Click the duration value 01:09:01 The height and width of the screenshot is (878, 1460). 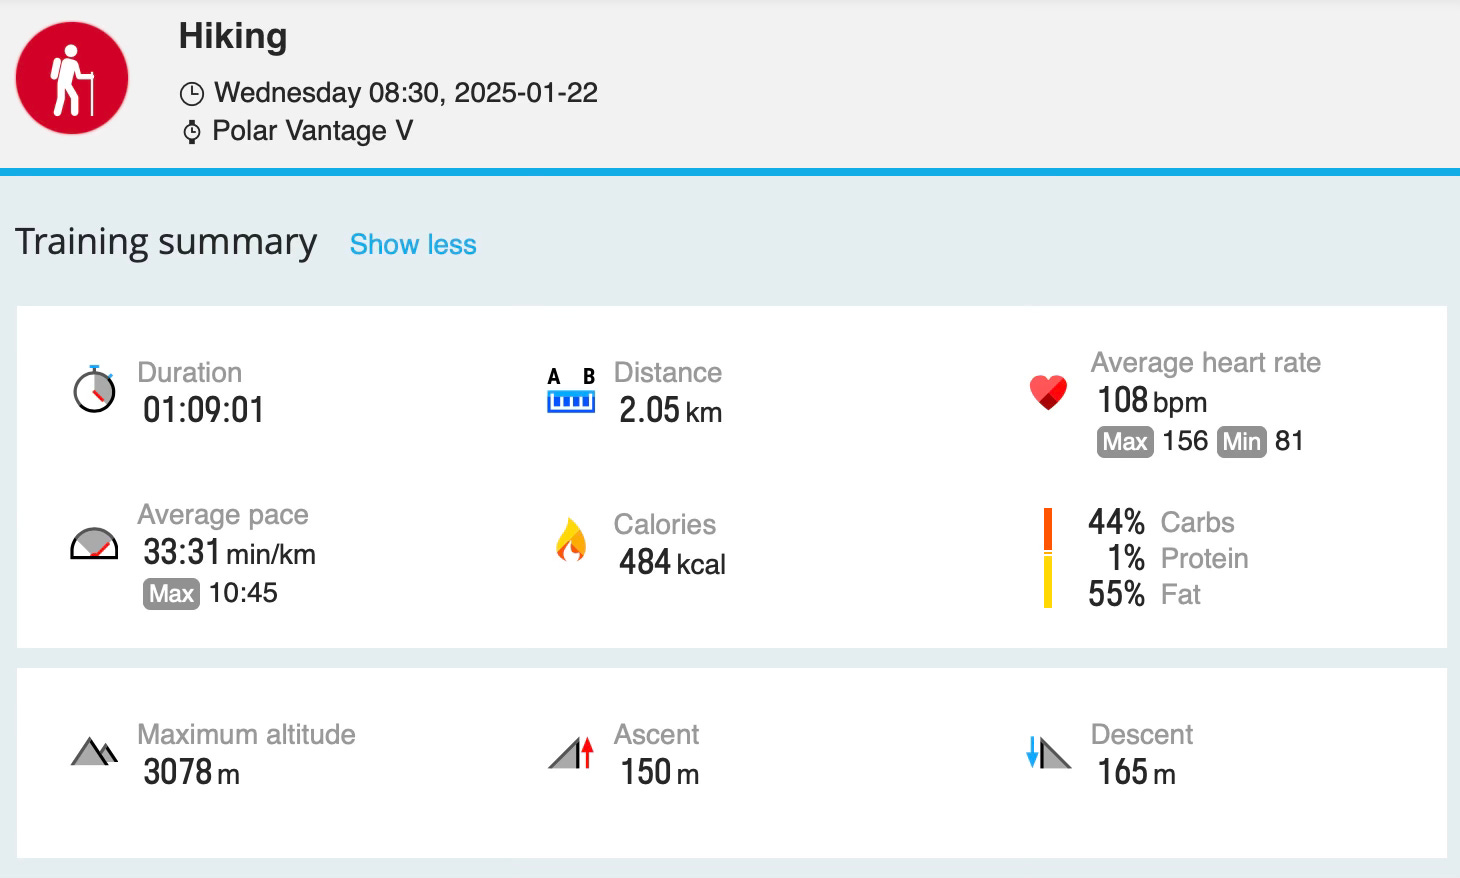point(204,410)
